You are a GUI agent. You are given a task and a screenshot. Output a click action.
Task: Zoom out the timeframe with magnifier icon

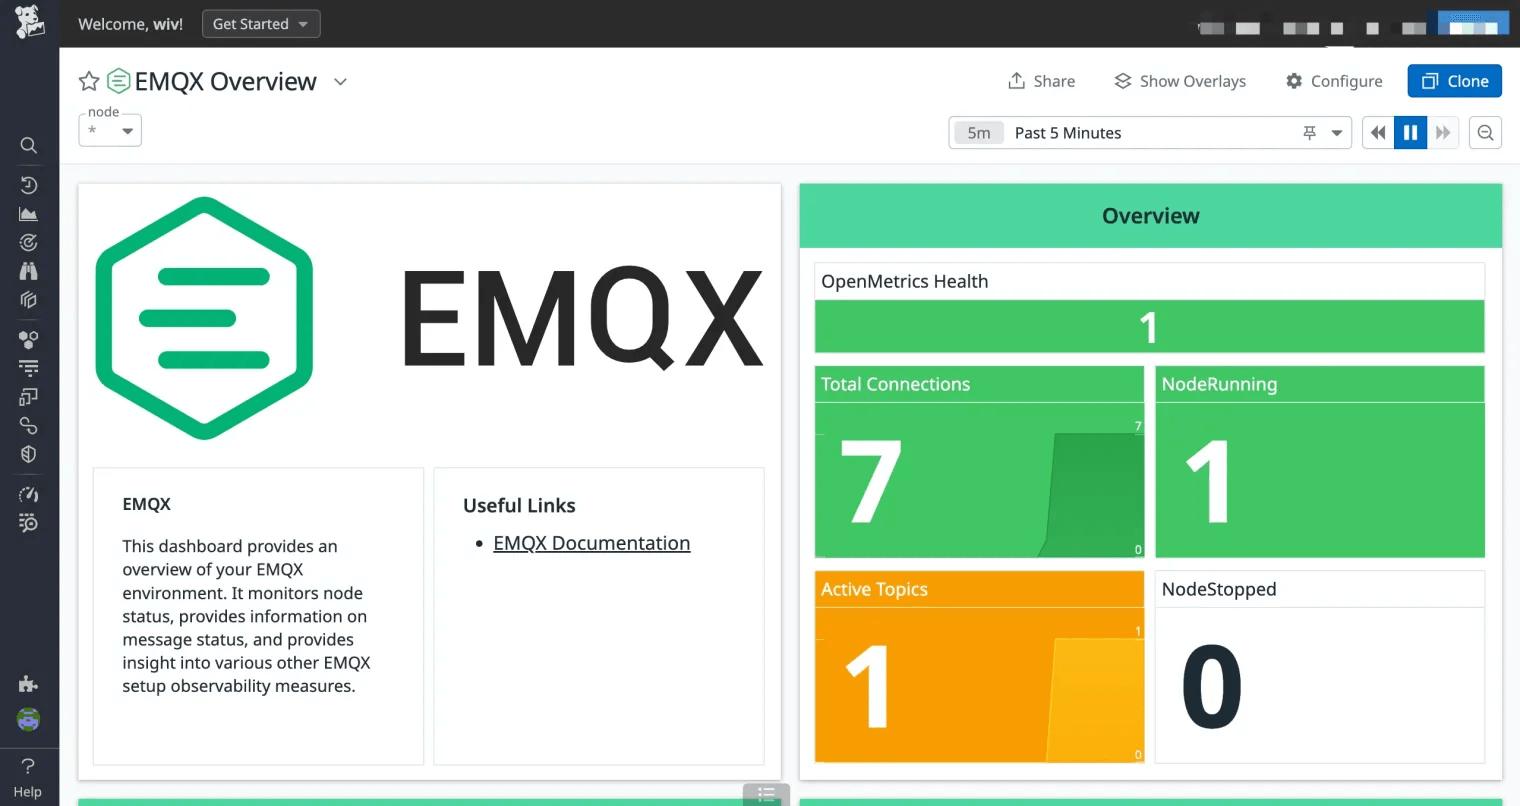[x=1485, y=132]
